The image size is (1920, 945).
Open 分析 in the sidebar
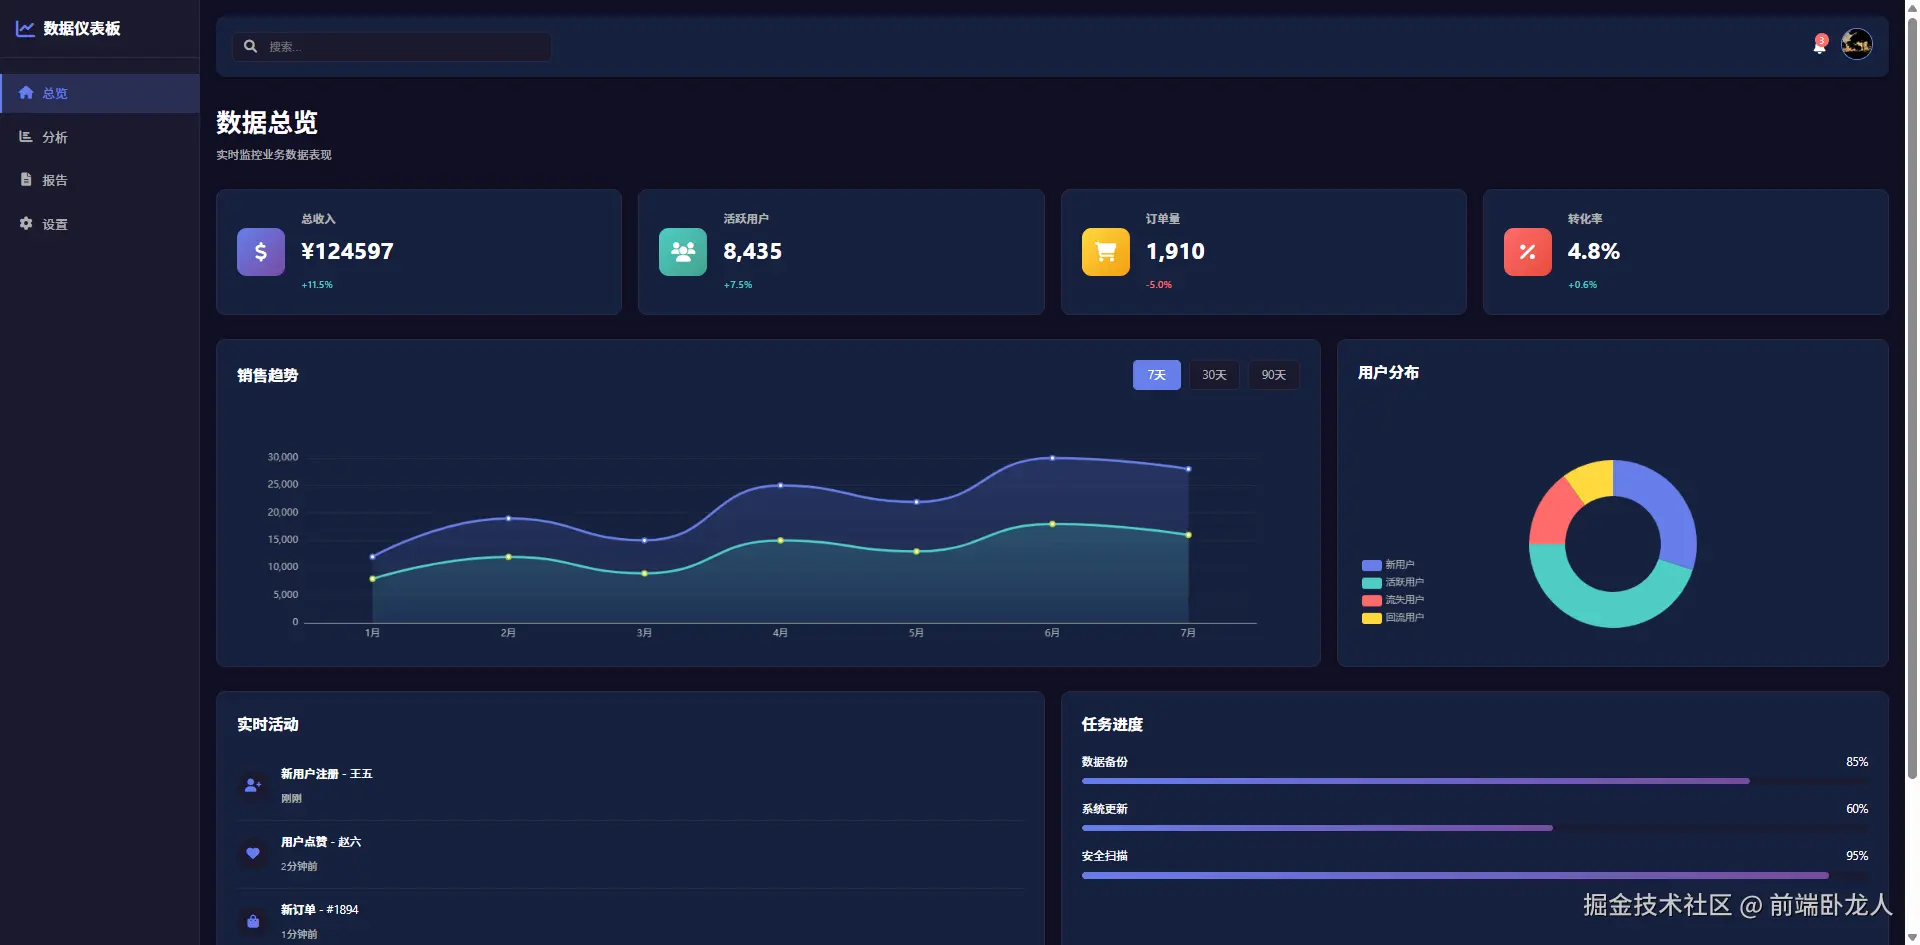point(100,137)
